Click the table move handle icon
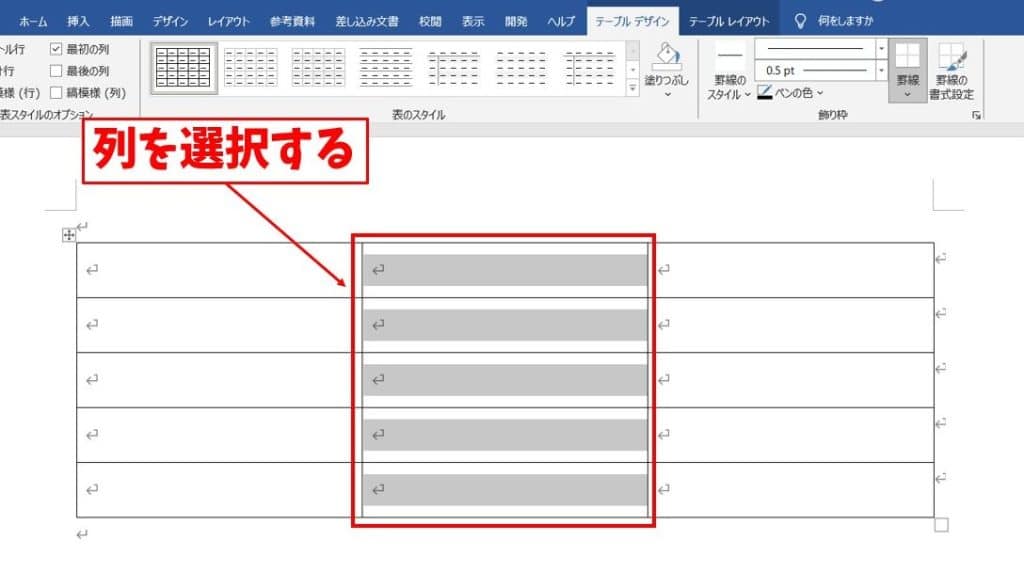 pyautogui.click(x=69, y=235)
